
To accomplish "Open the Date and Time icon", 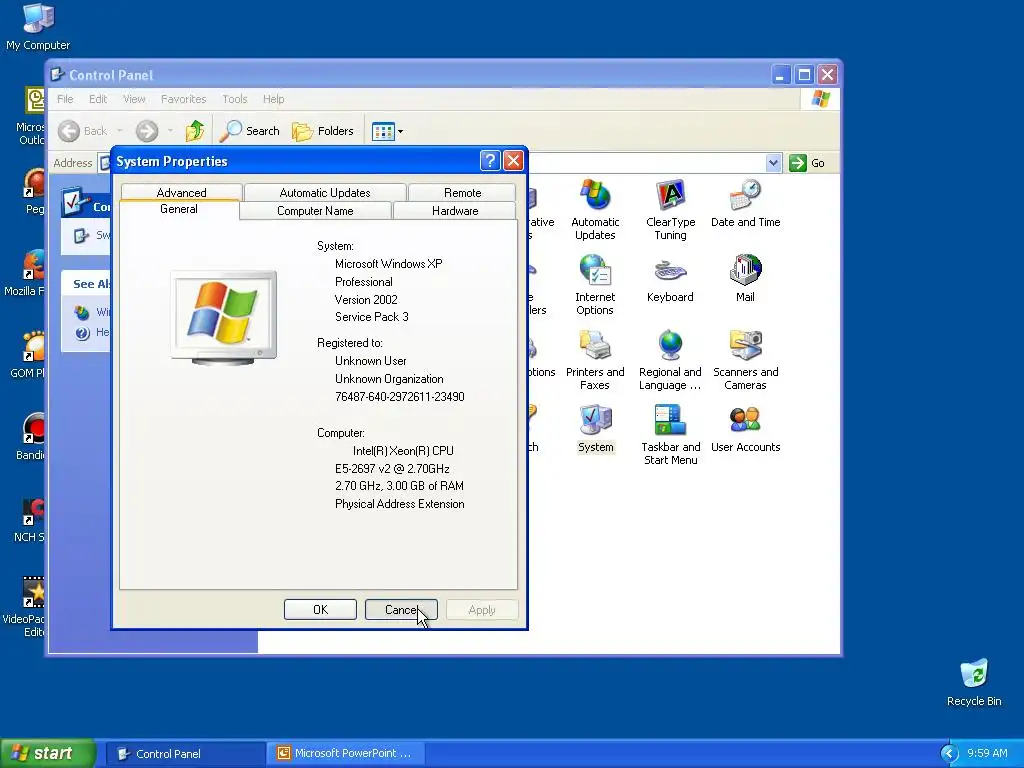I will point(745,203).
